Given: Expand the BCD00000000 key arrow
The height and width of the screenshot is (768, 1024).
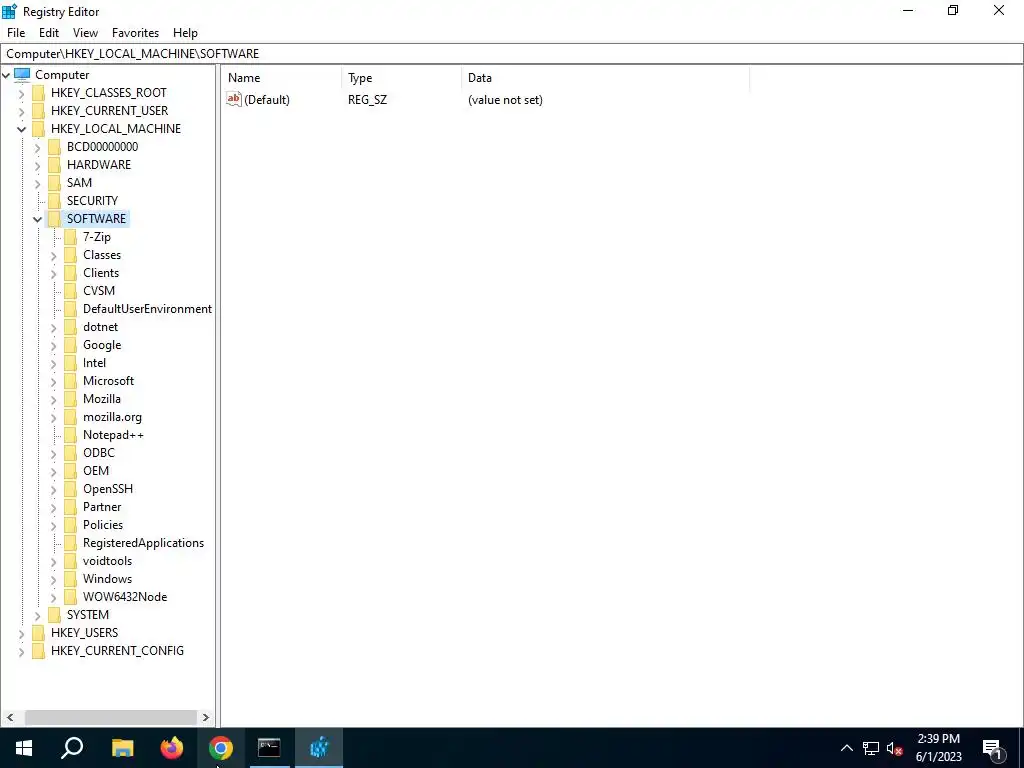Looking at the screenshot, I should [x=37, y=147].
